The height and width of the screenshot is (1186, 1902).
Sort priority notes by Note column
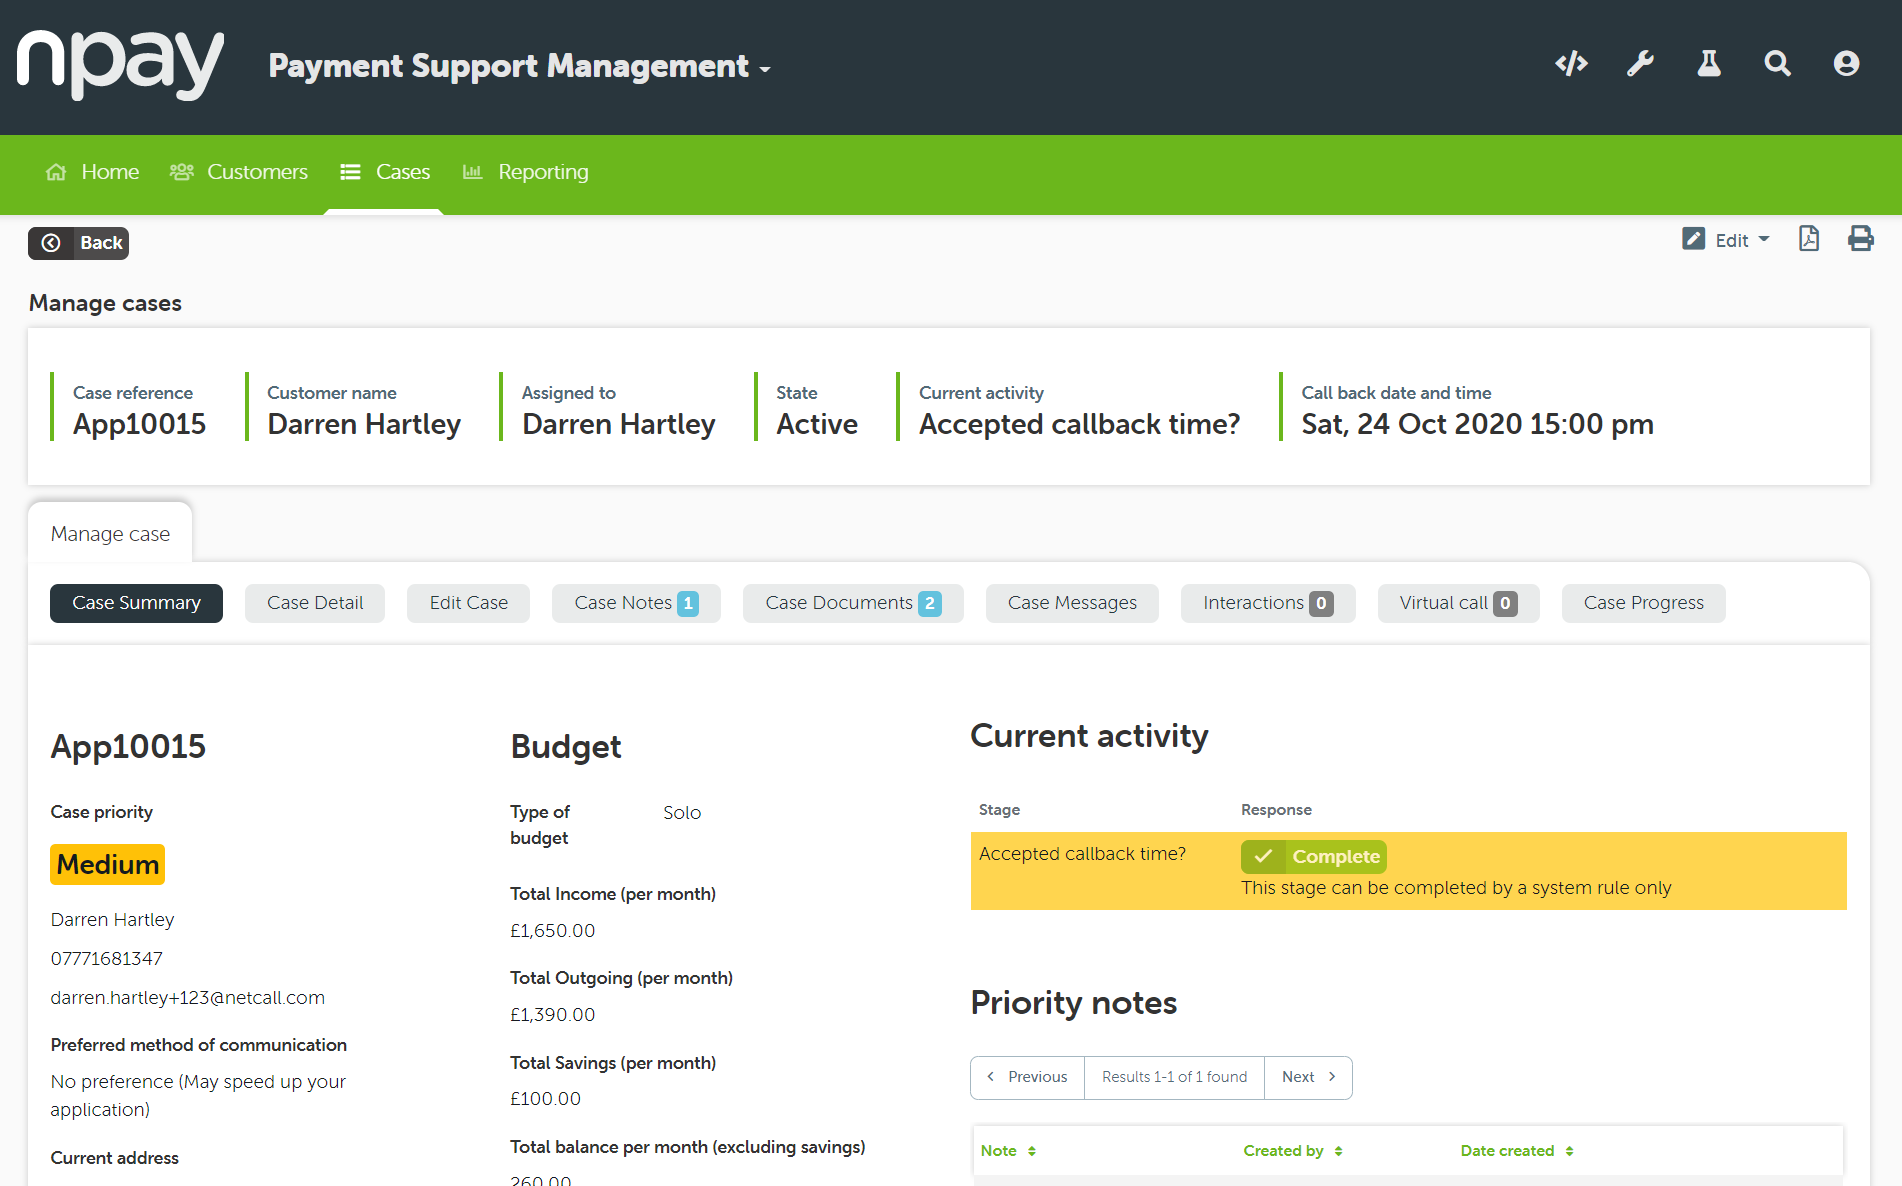pyautogui.click(x=1008, y=1151)
